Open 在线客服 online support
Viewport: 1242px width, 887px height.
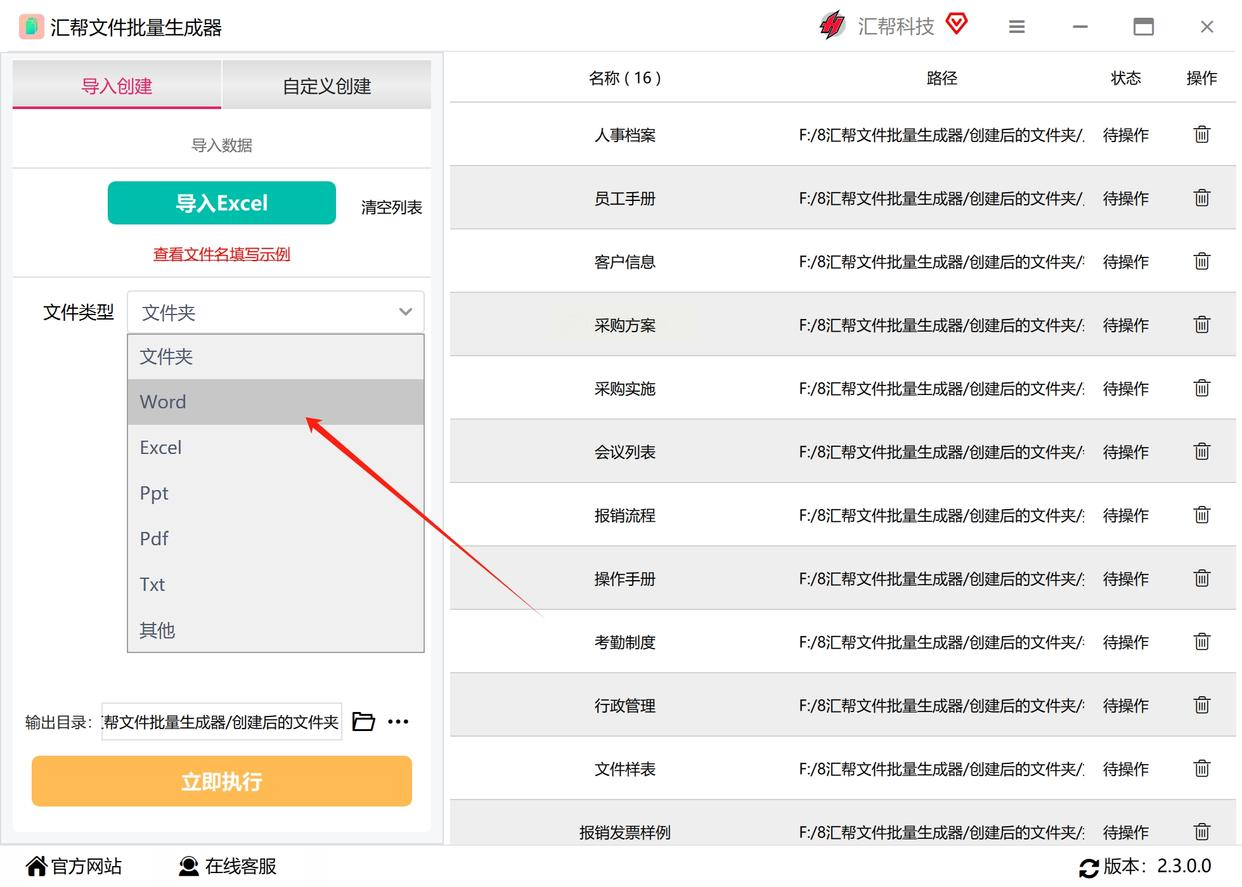pyautogui.click(x=227, y=866)
